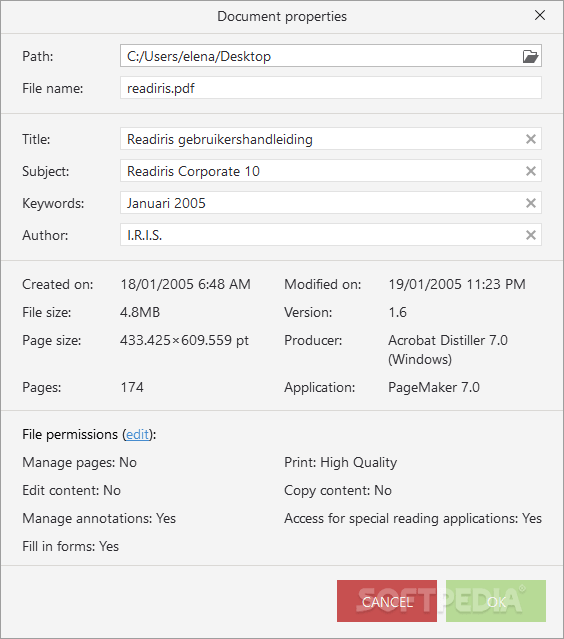
Task: Click the Created on: label
Action: [x=57, y=284]
